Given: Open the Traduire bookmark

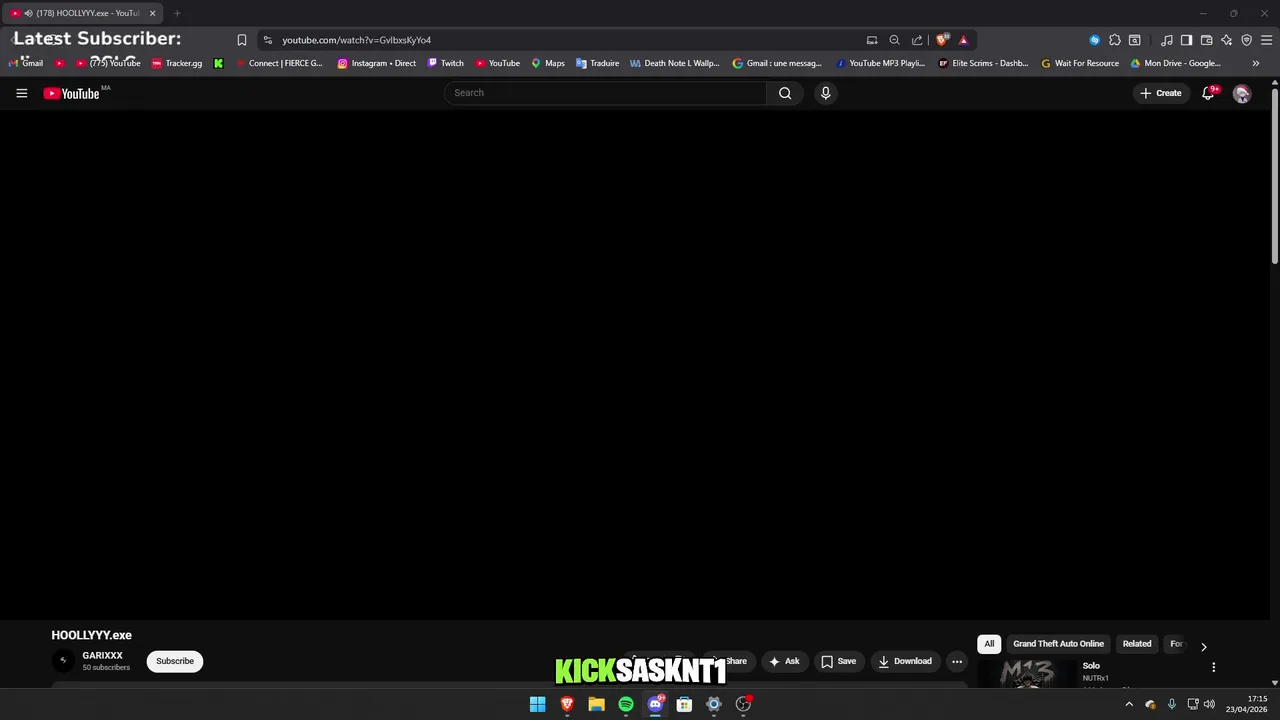Looking at the screenshot, I should (597, 63).
